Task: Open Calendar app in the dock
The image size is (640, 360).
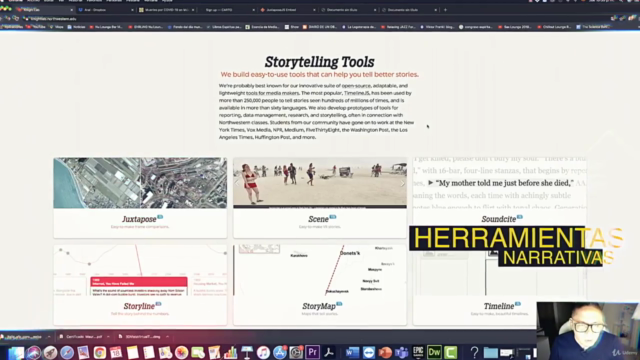Action: (x=116, y=353)
